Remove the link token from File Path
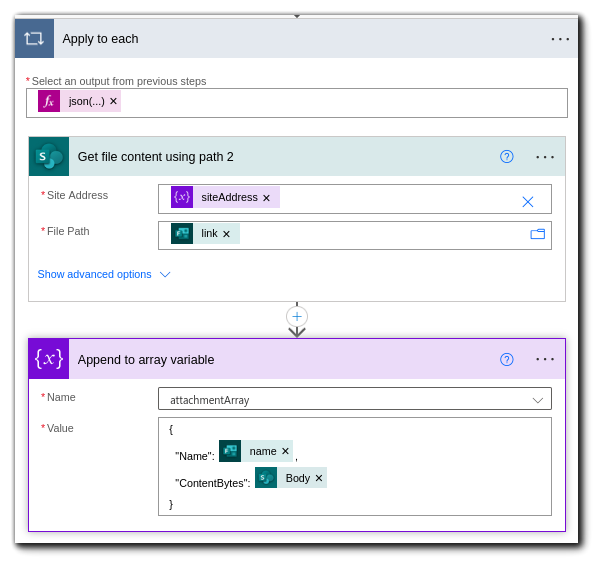605x570 pixels. 226,234
